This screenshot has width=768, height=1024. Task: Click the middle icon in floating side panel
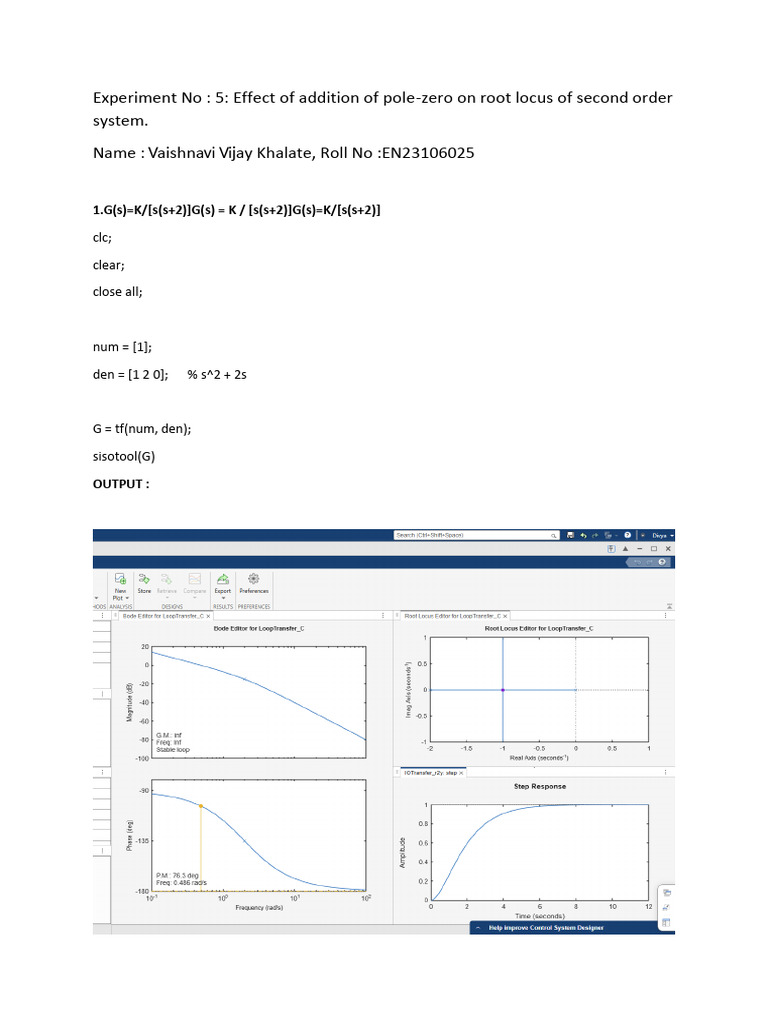pyautogui.click(x=666, y=908)
